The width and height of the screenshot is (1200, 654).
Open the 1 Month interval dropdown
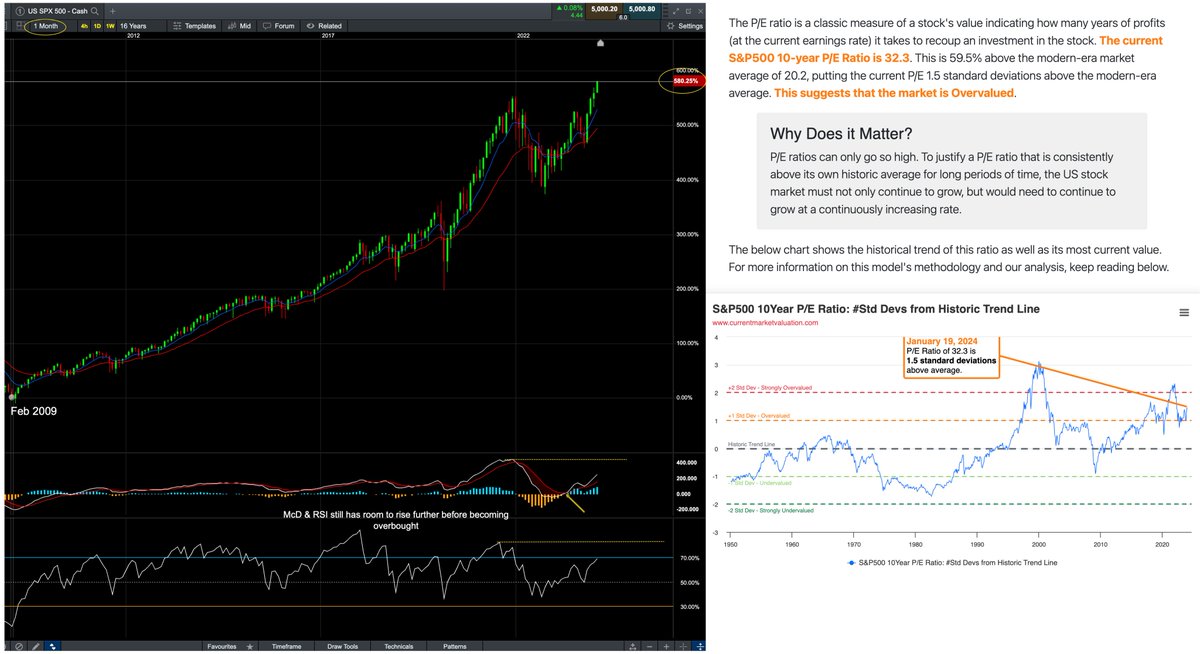point(46,26)
